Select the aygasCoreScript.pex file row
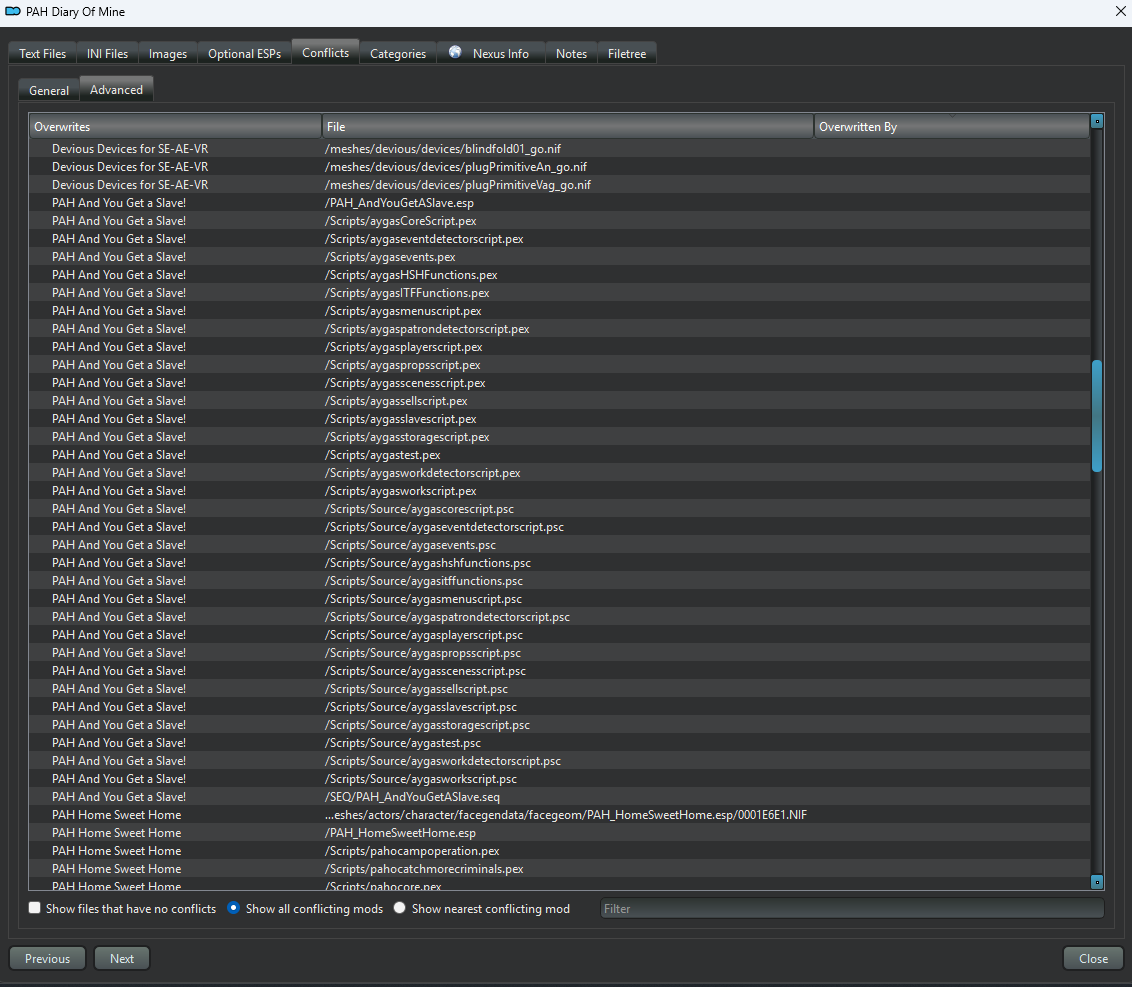Image resolution: width=1132 pixels, height=987 pixels. pos(560,221)
